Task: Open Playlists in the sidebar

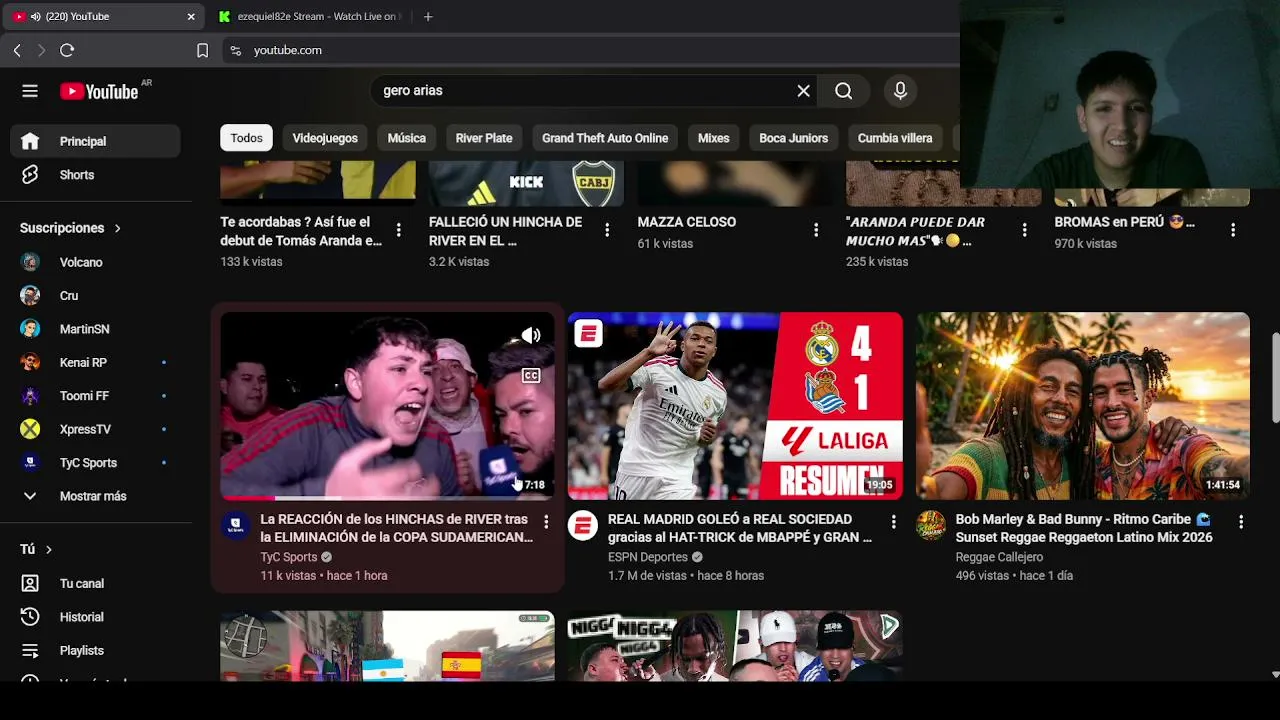Action: click(95, 650)
